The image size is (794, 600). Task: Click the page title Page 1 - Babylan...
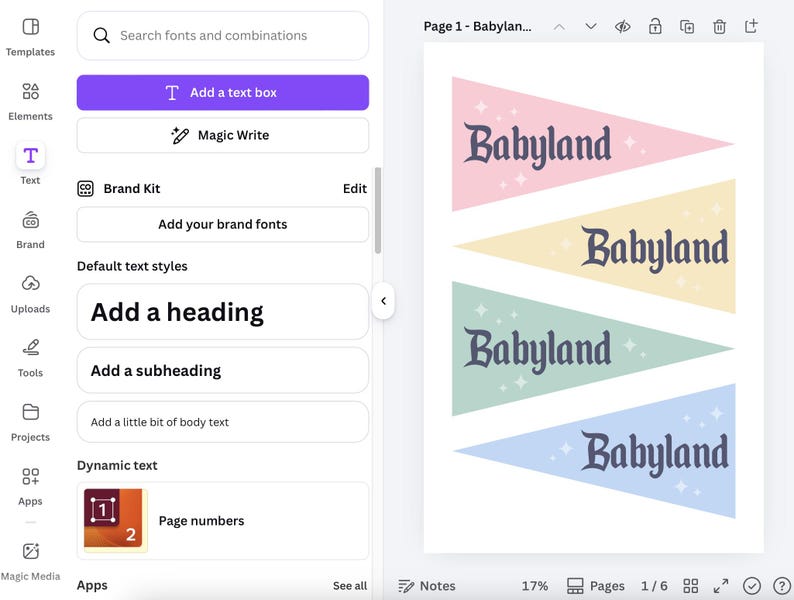tap(478, 26)
